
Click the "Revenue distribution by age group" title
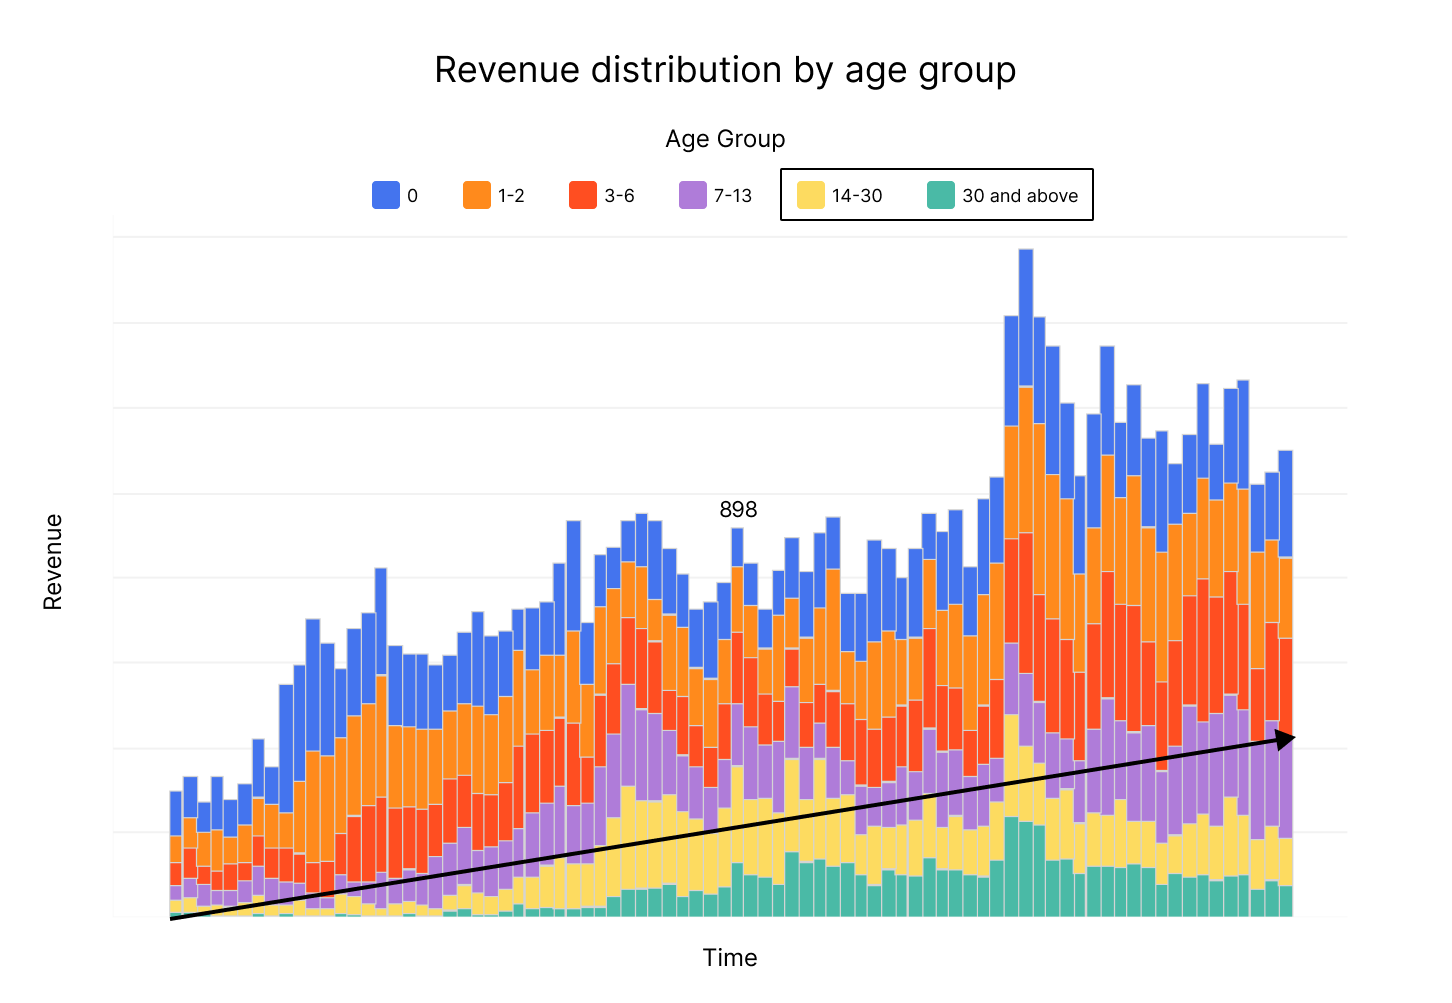[x=725, y=70]
